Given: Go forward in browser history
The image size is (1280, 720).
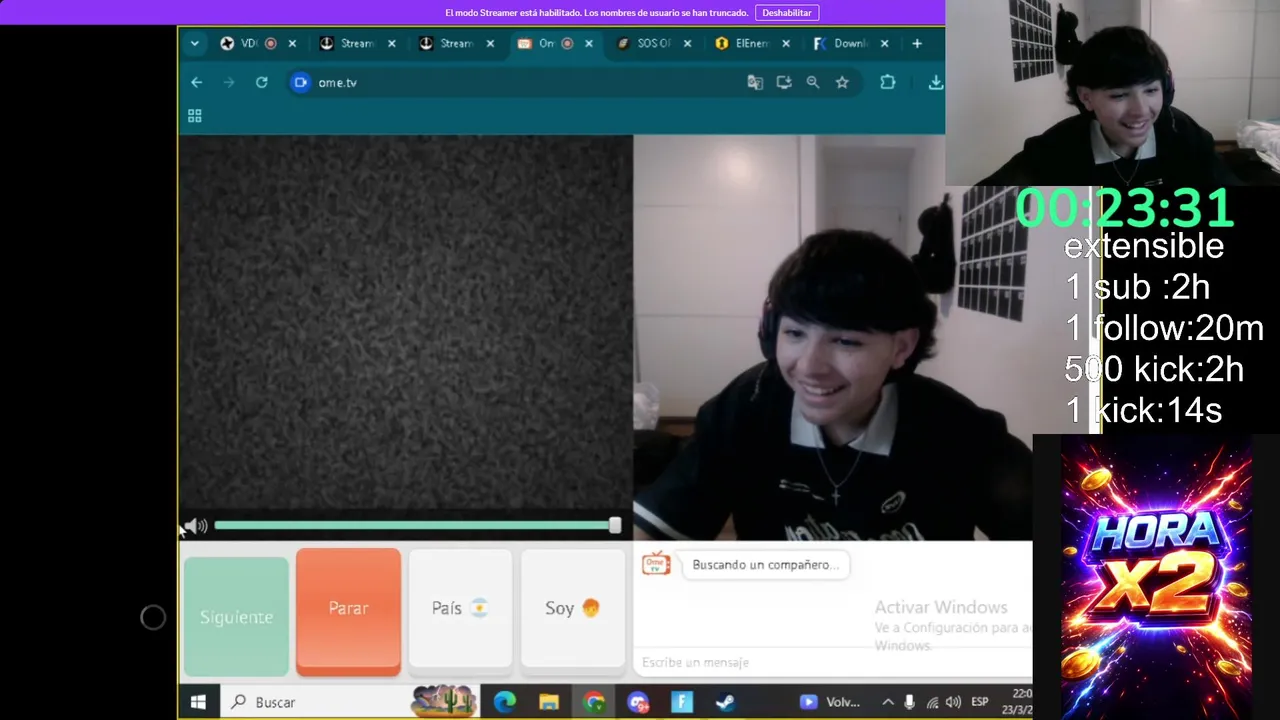Looking at the screenshot, I should [x=229, y=82].
